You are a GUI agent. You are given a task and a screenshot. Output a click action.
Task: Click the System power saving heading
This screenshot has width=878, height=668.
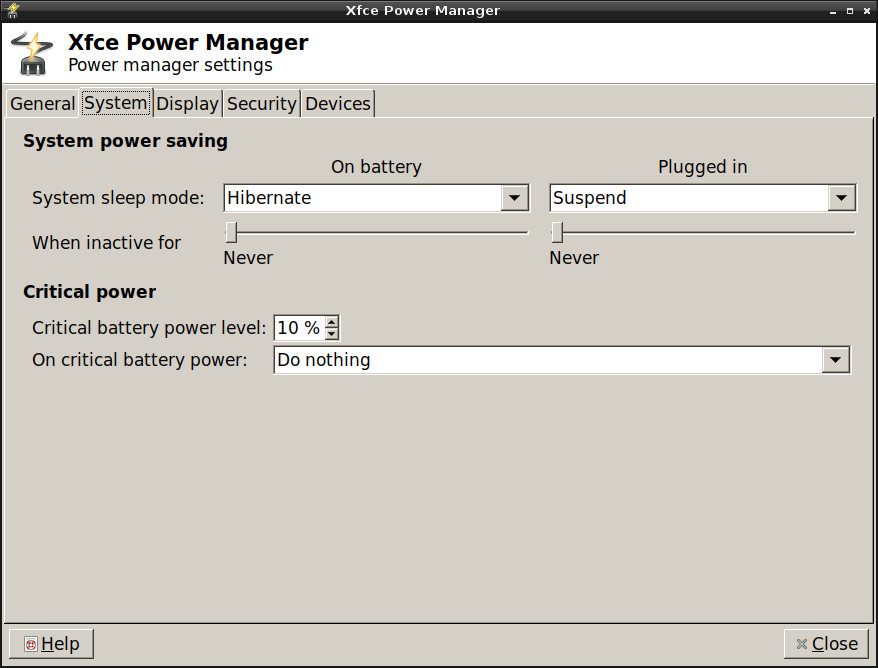coord(125,141)
